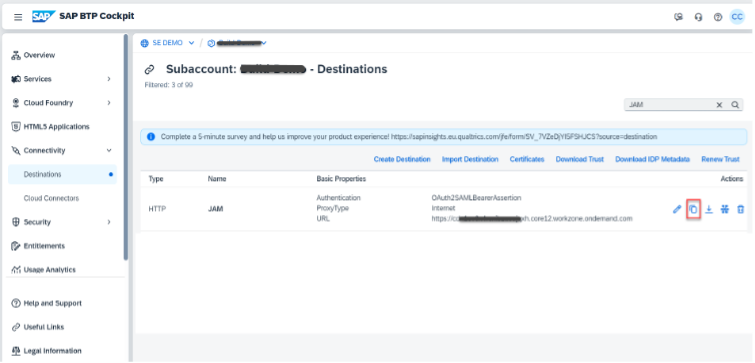
Task: Open the notifications feed icon in header
Action: pyautogui.click(x=678, y=17)
